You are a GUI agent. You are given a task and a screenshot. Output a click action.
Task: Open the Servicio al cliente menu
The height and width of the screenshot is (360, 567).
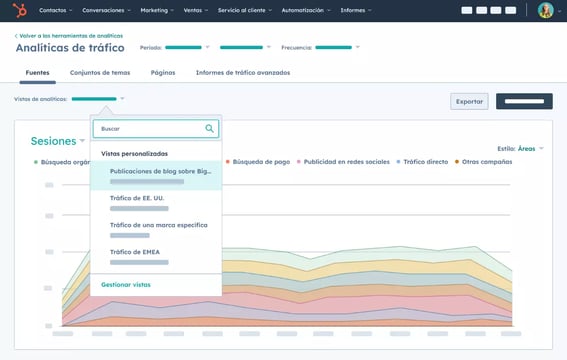(244, 10)
